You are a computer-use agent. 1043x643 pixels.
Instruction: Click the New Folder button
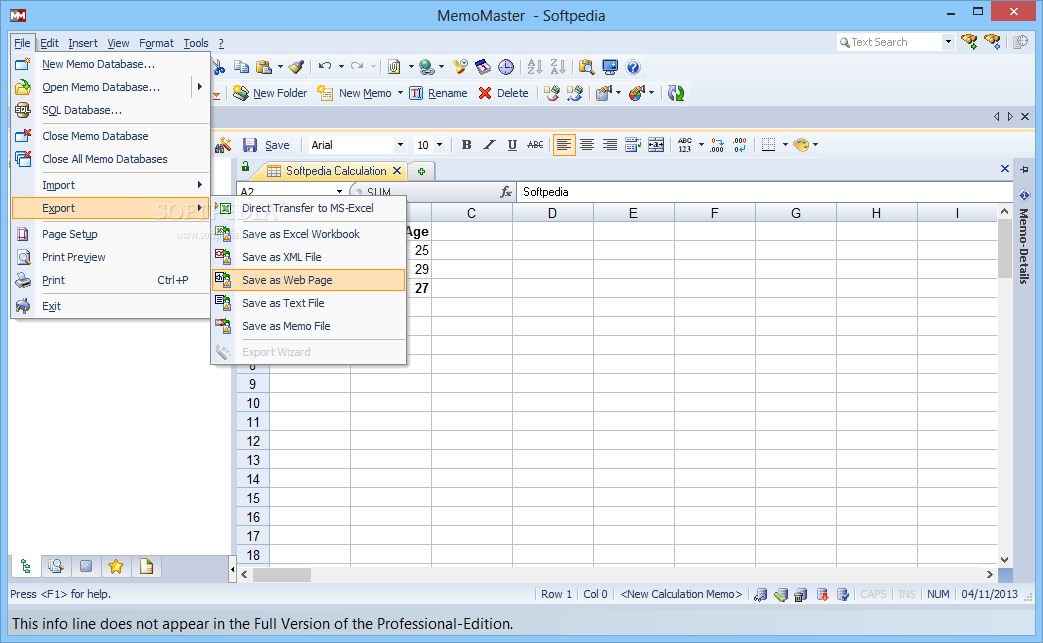[x=270, y=93]
